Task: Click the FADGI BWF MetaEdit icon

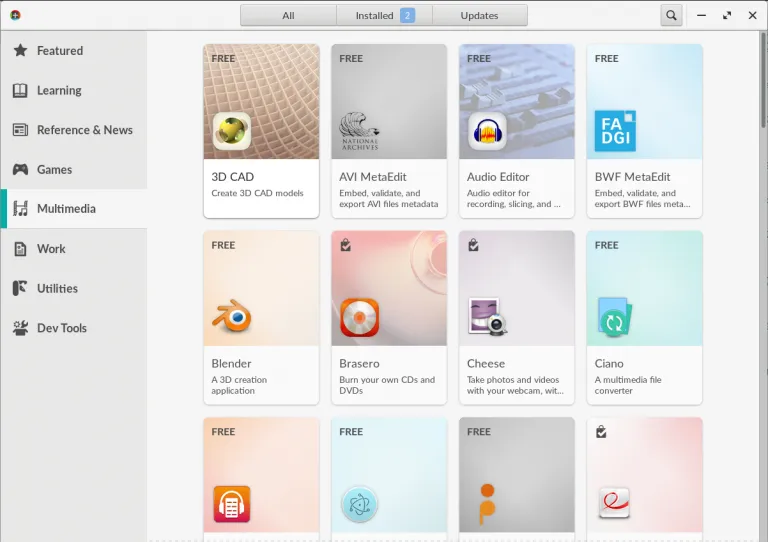Action: 615,131
